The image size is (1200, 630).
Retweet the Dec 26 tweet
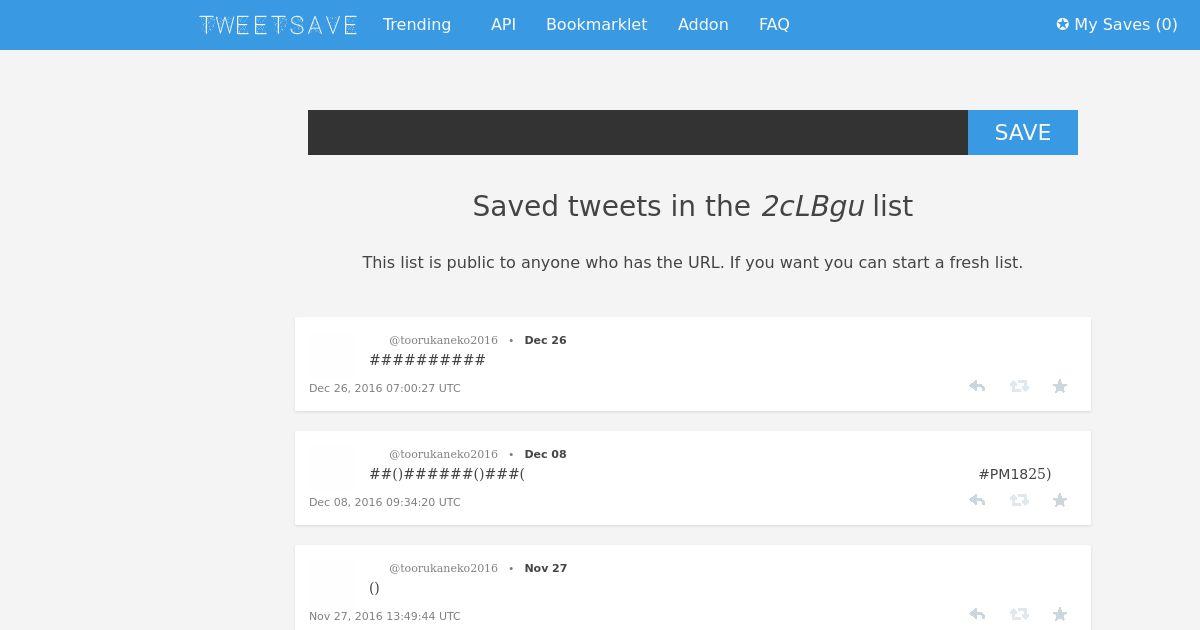[x=1019, y=386]
